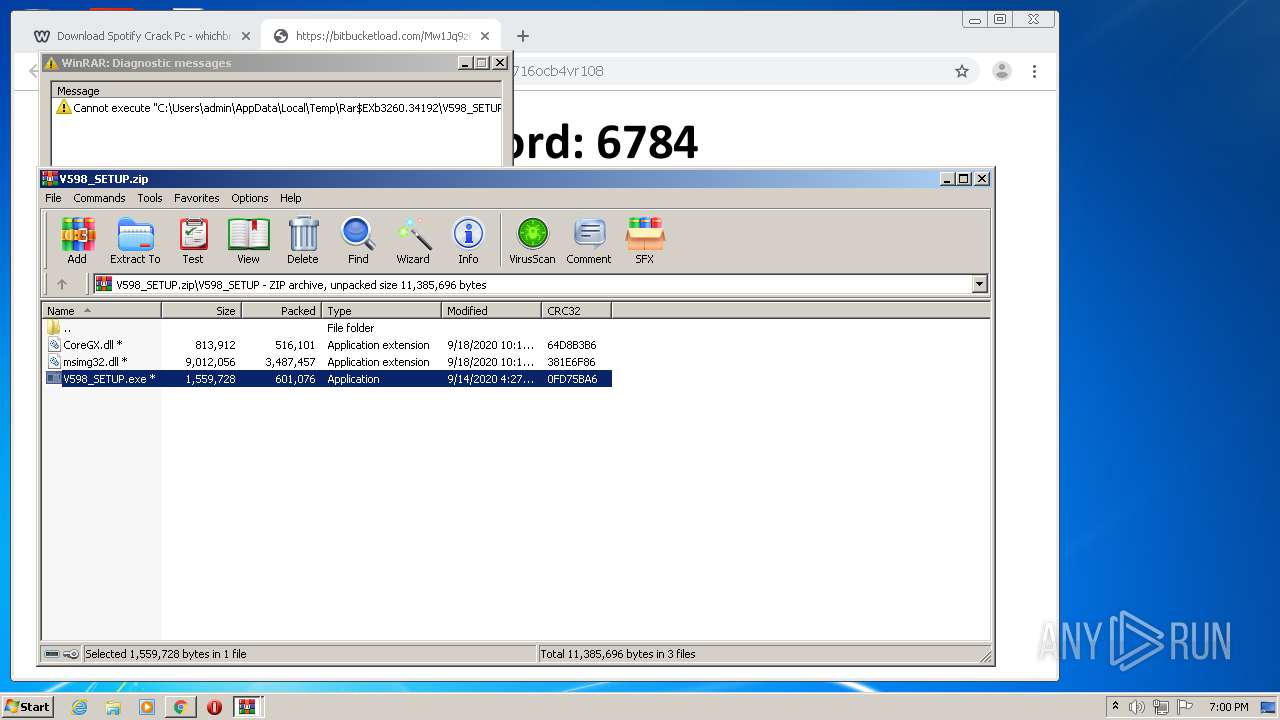Click the 'Cannot execute' diagnostic message
The image size is (1280, 720).
pos(287,107)
